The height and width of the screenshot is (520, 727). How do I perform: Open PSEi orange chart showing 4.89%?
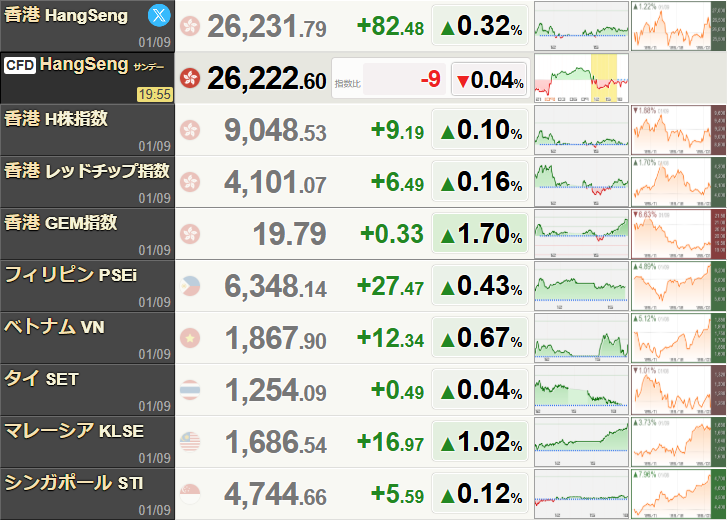click(x=679, y=286)
